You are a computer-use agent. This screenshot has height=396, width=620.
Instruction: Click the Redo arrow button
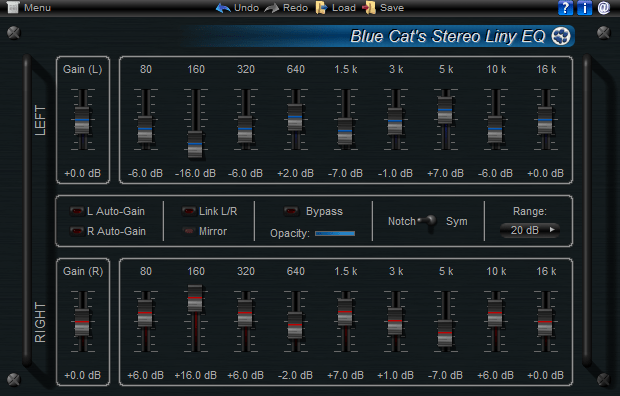pyautogui.click(x=286, y=8)
